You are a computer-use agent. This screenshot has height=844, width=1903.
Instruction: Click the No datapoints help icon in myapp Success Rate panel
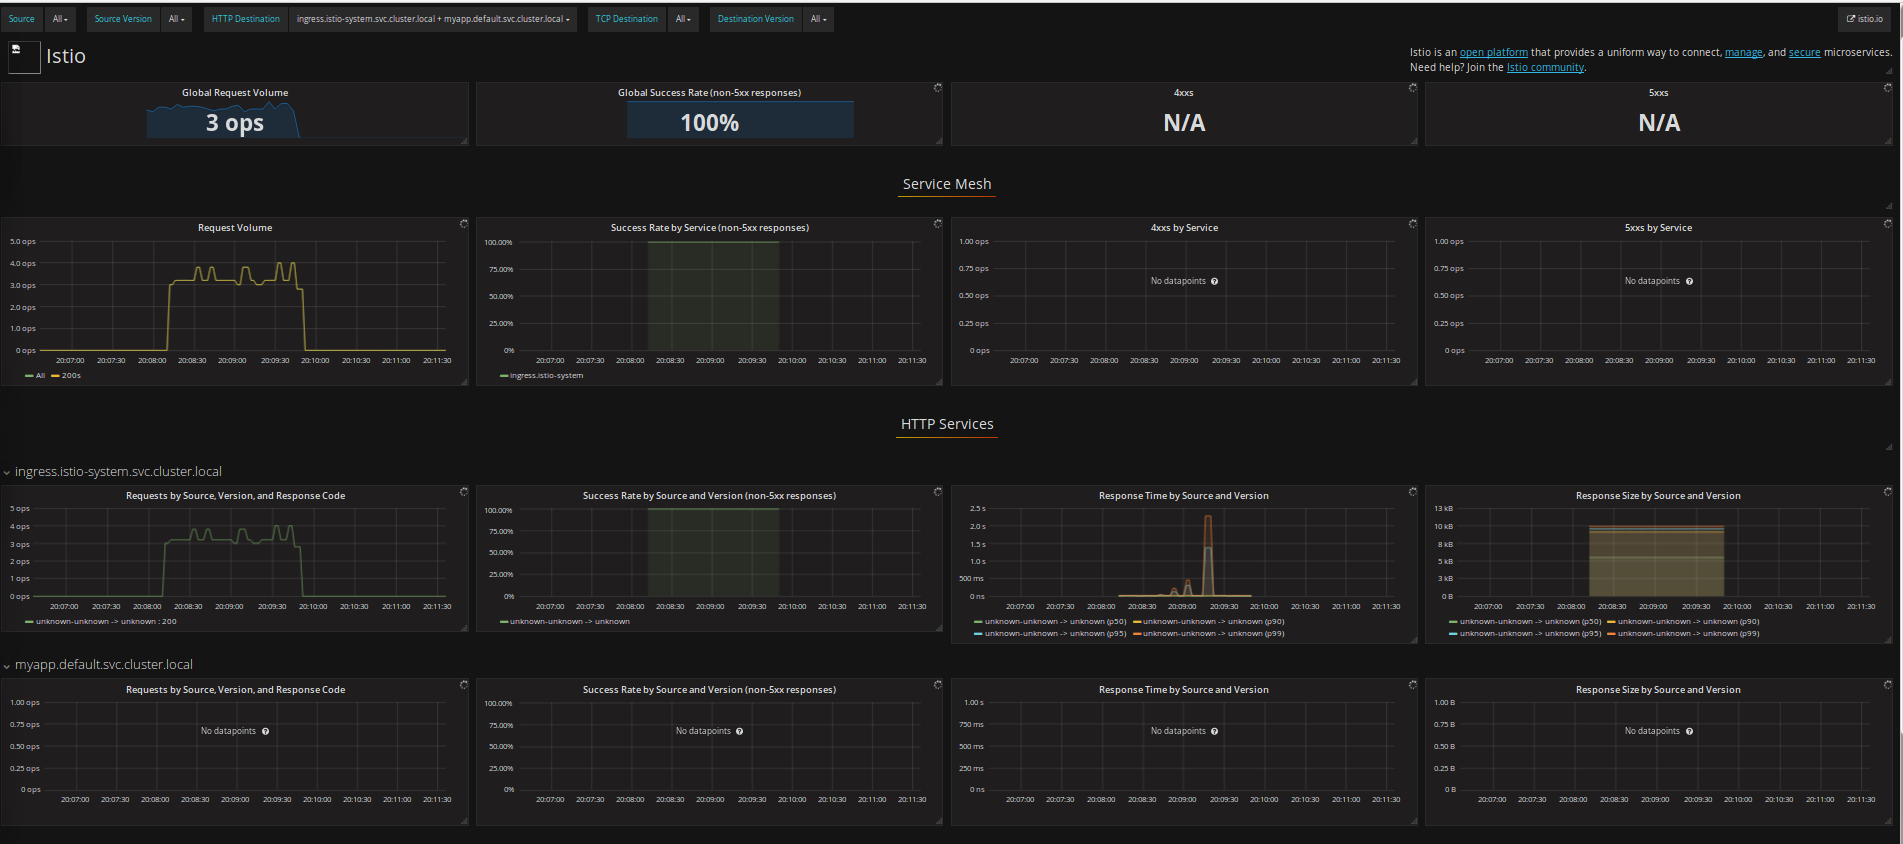click(x=739, y=731)
